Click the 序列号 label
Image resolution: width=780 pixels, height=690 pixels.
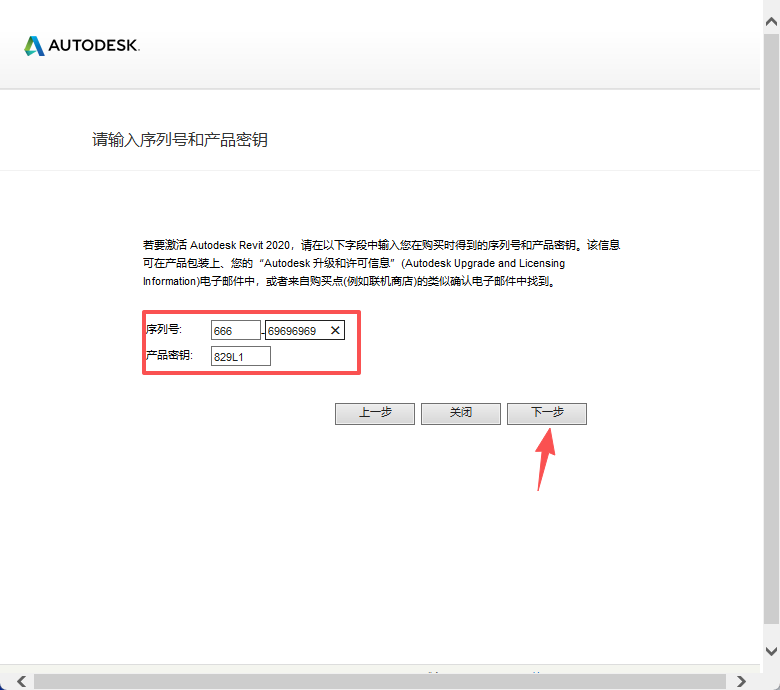coord(164,329)
